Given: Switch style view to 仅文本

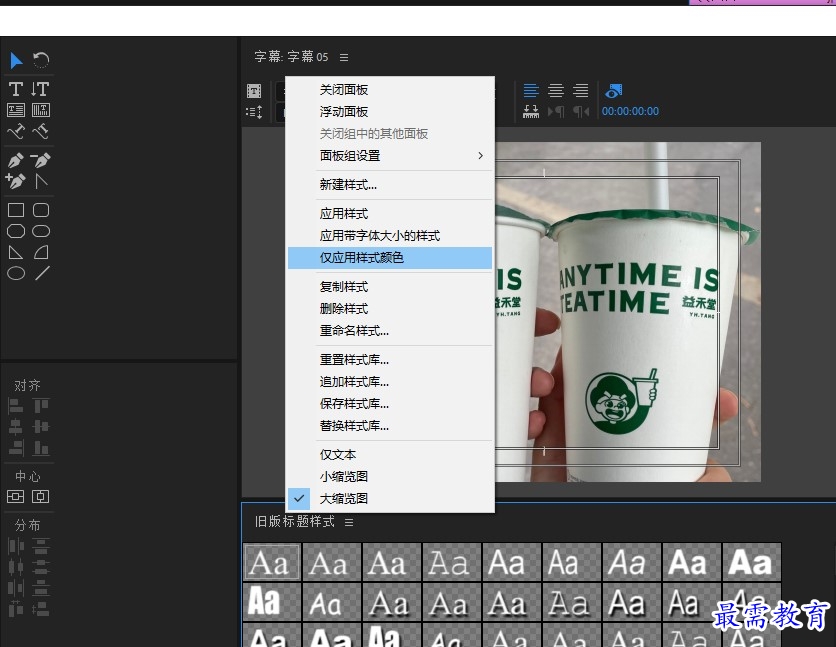Looking at the screenshot, I should [x=390, y=455].
